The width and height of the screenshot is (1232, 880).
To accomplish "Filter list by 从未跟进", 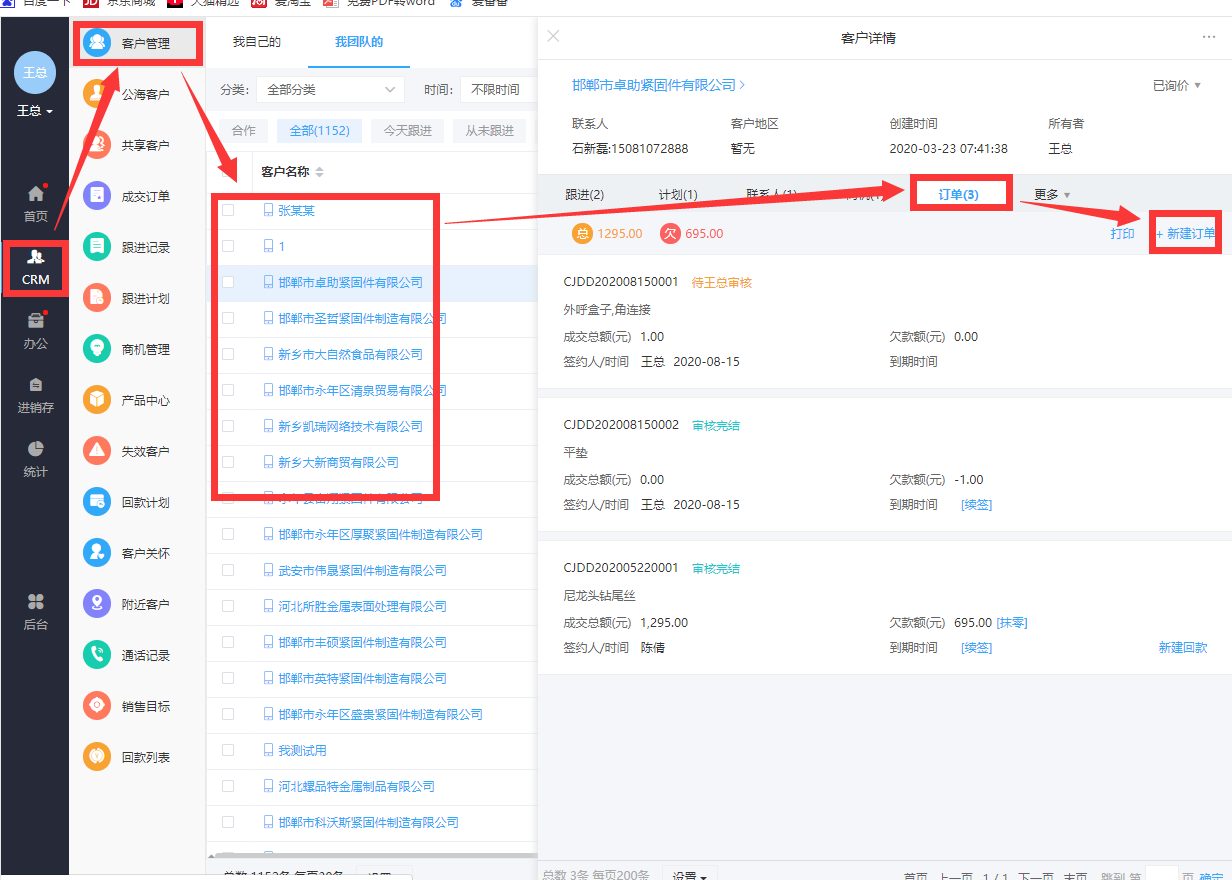I will (x=489, y=130).
